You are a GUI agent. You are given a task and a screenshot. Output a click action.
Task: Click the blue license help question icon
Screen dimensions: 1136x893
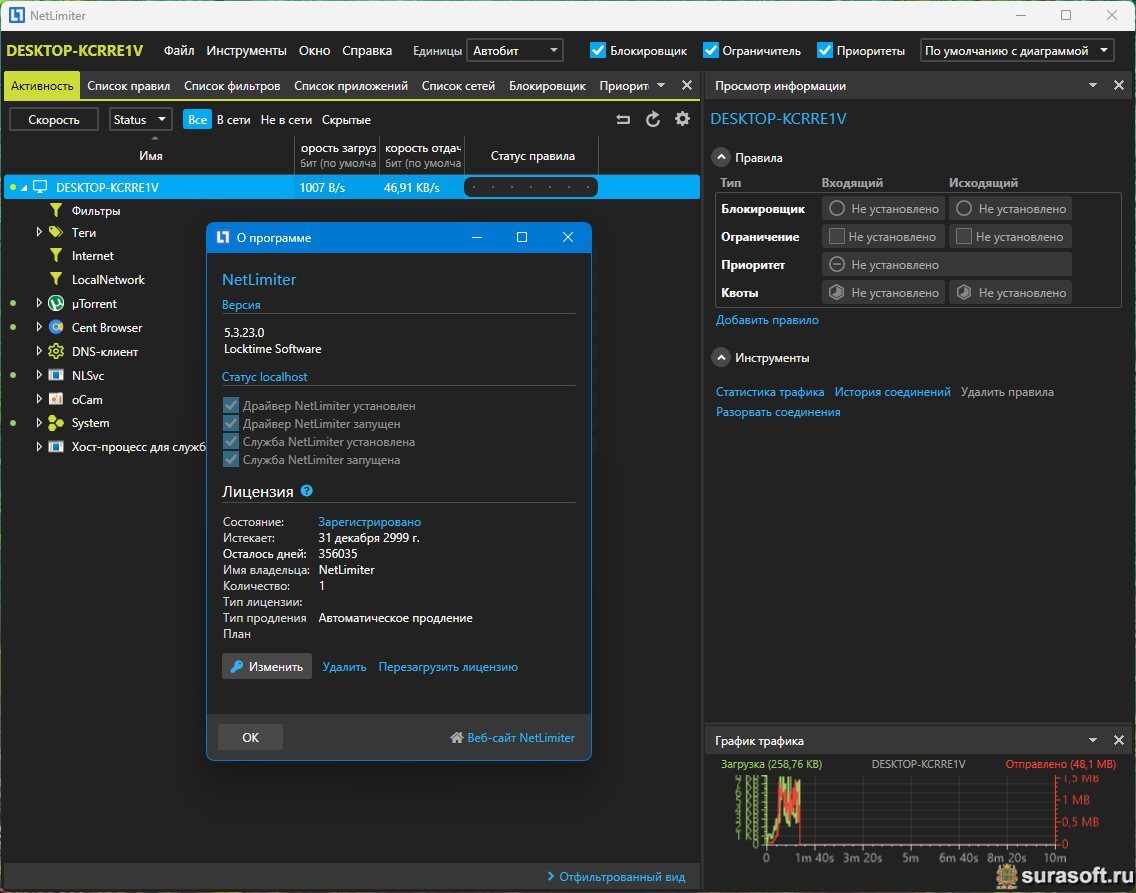[x=306, y=491]
